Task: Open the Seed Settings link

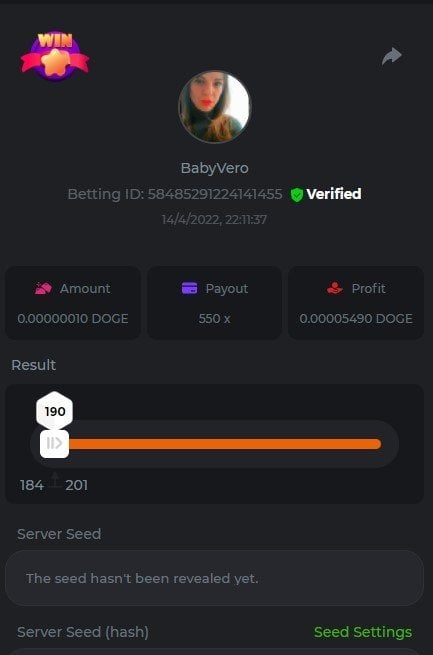Action: click(x=363, y=632)
